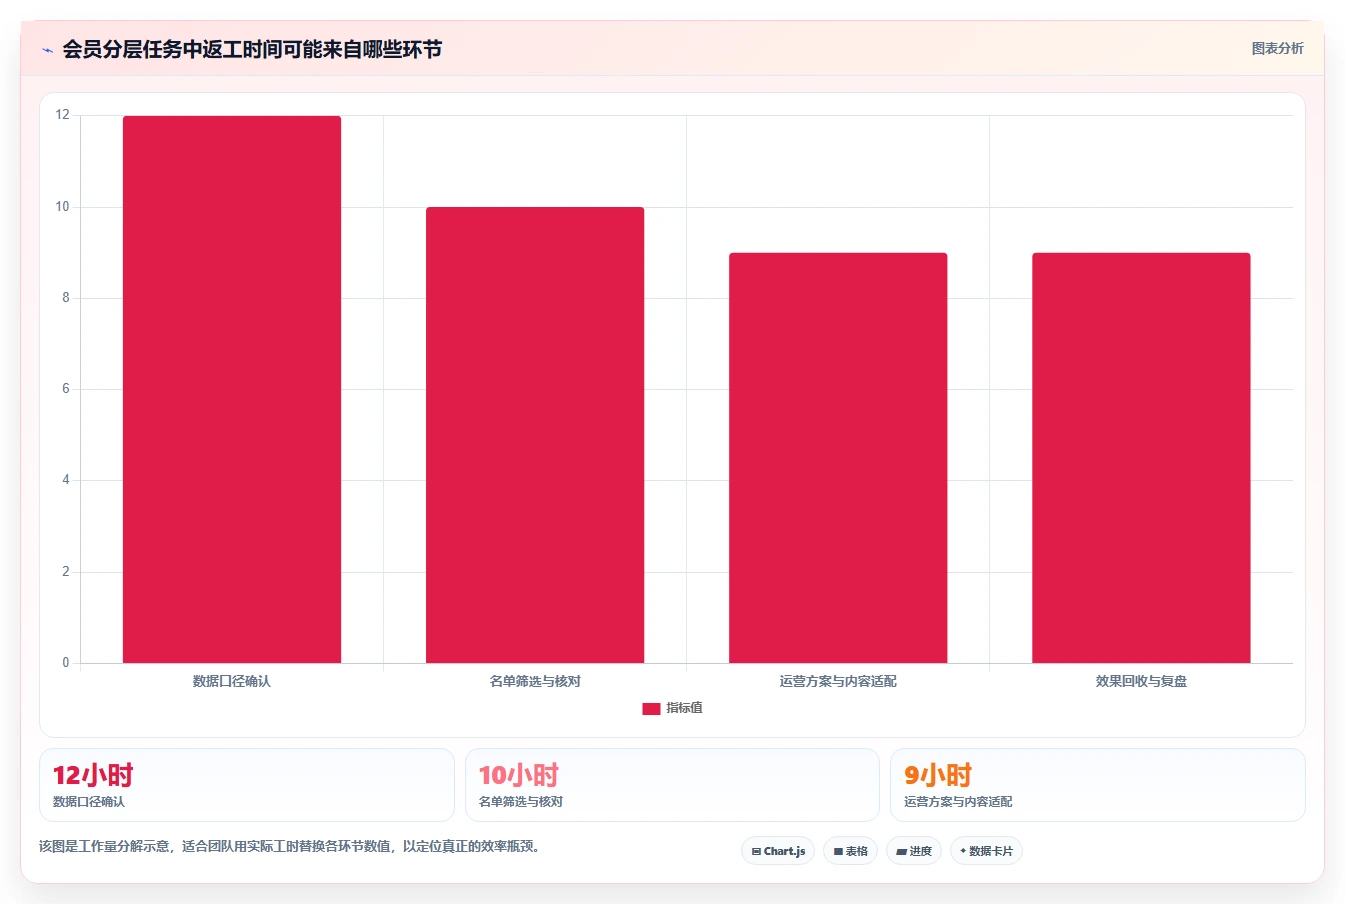Image resolution: width=1345 pixels, height=904 pixels.
Task: Click the 表格 chip
Action: (x=850, y=851)
